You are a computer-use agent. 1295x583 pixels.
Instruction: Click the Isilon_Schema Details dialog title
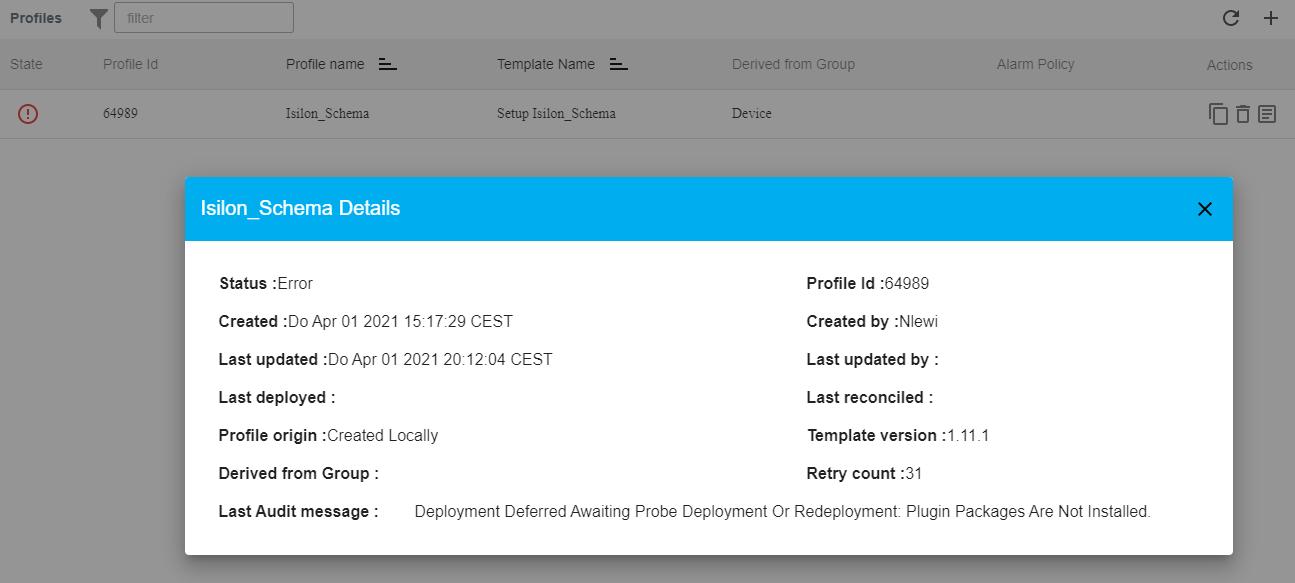coord(300,208)
